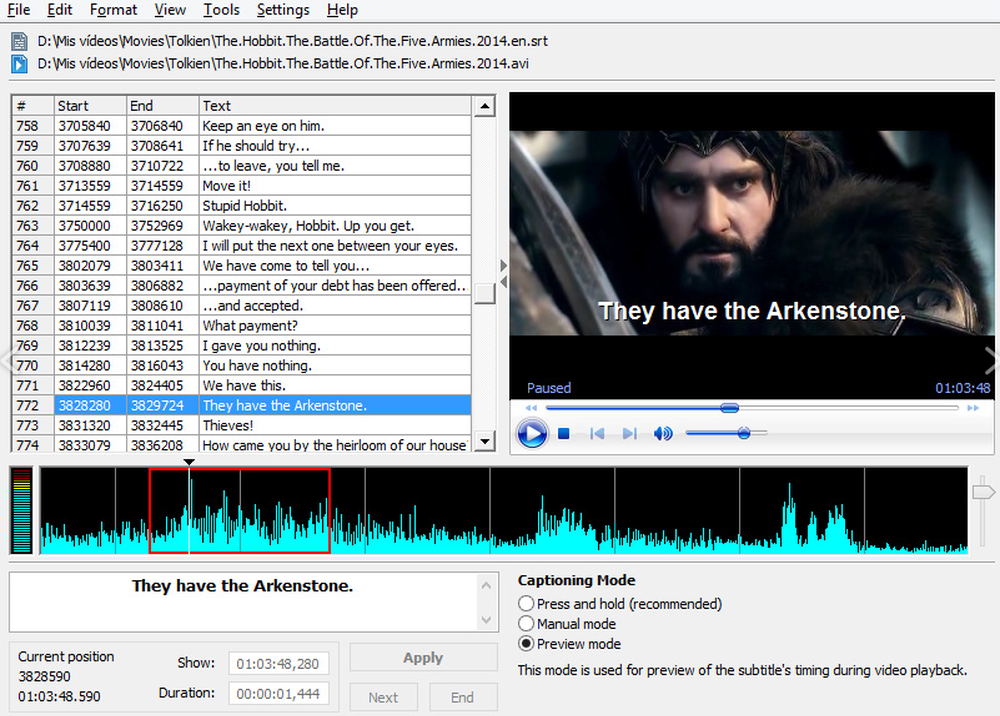The height and width of the screenshot is (716, 1000).
Task: Select highlighted row 'They have the Arkenstone.'
Action: [242, 405]
